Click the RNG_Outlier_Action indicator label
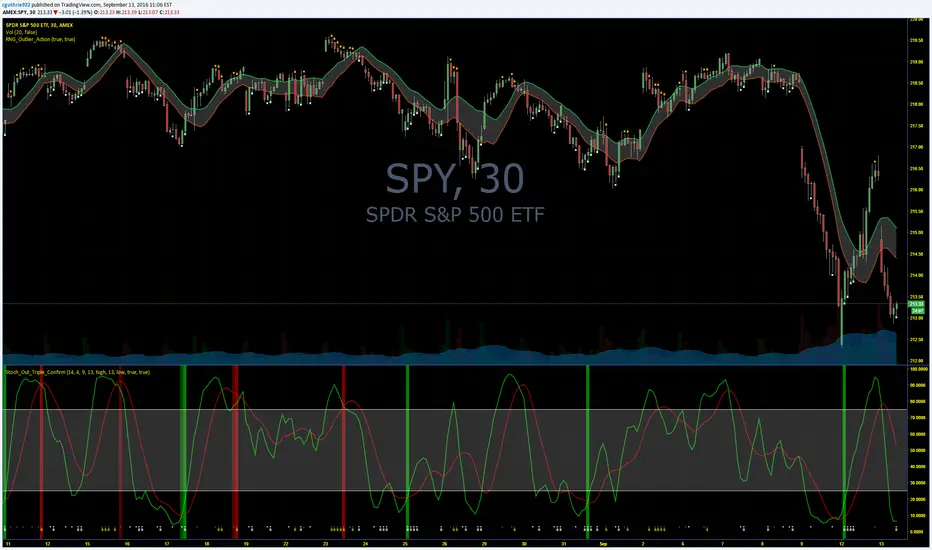 [x=40, y=39]
